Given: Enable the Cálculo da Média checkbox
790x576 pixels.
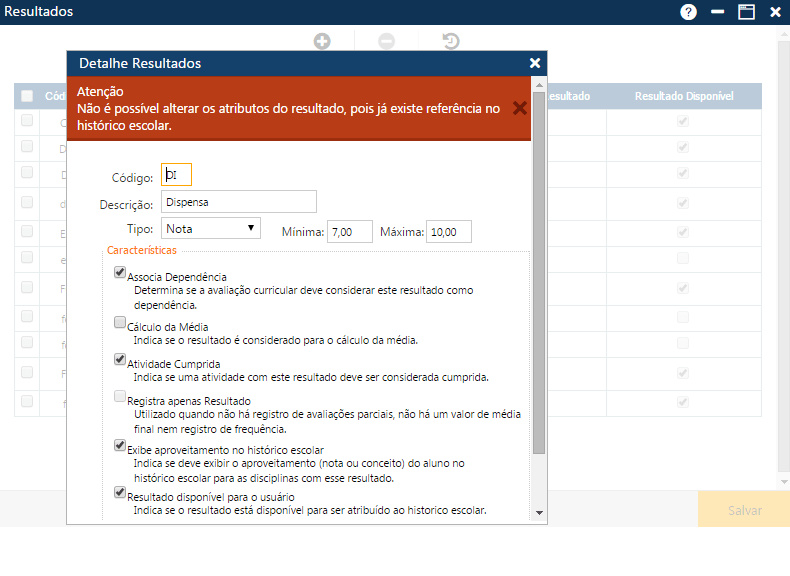Looking at the screenshot, I should coord(120,323).
